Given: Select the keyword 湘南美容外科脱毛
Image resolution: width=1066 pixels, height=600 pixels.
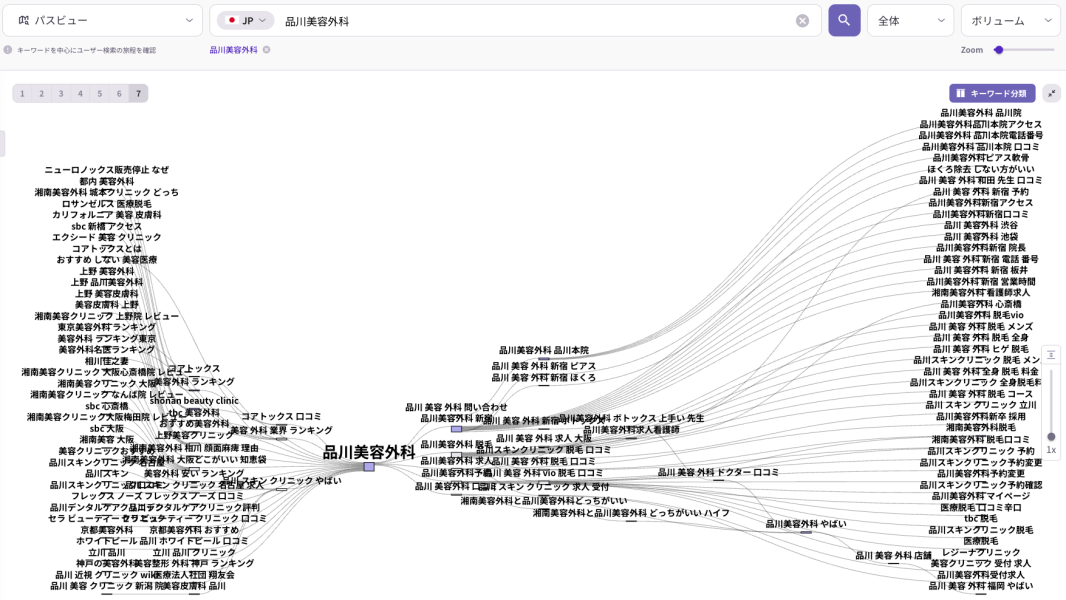Looking at the screenshot, I should (978, 426).
